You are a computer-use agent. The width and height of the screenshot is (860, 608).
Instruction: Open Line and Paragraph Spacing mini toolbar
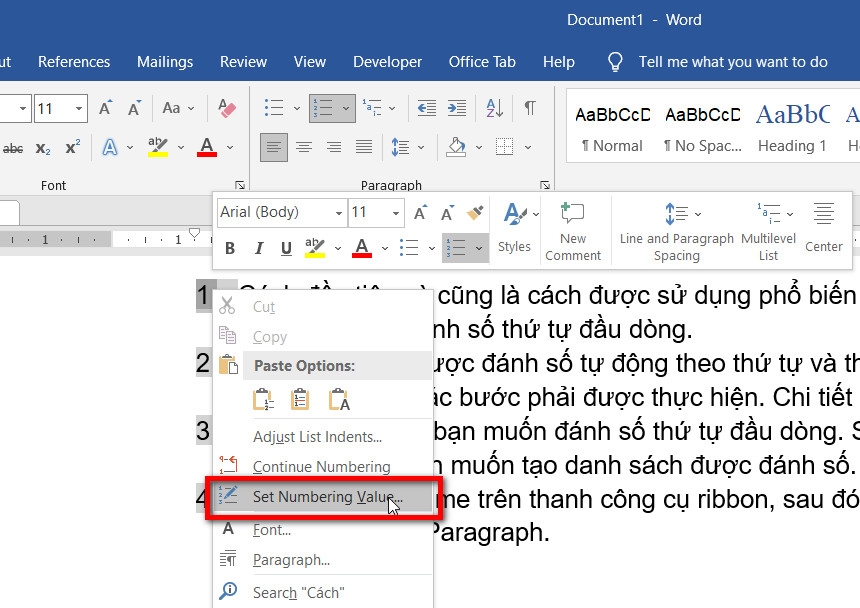(676, 231)
